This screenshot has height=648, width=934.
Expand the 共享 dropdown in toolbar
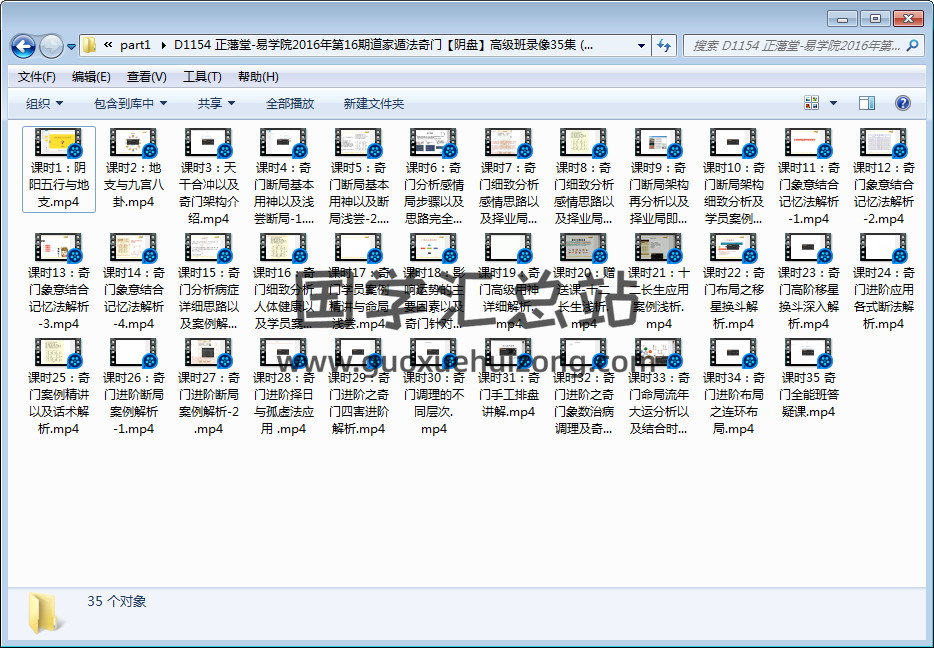pos(216,103)
